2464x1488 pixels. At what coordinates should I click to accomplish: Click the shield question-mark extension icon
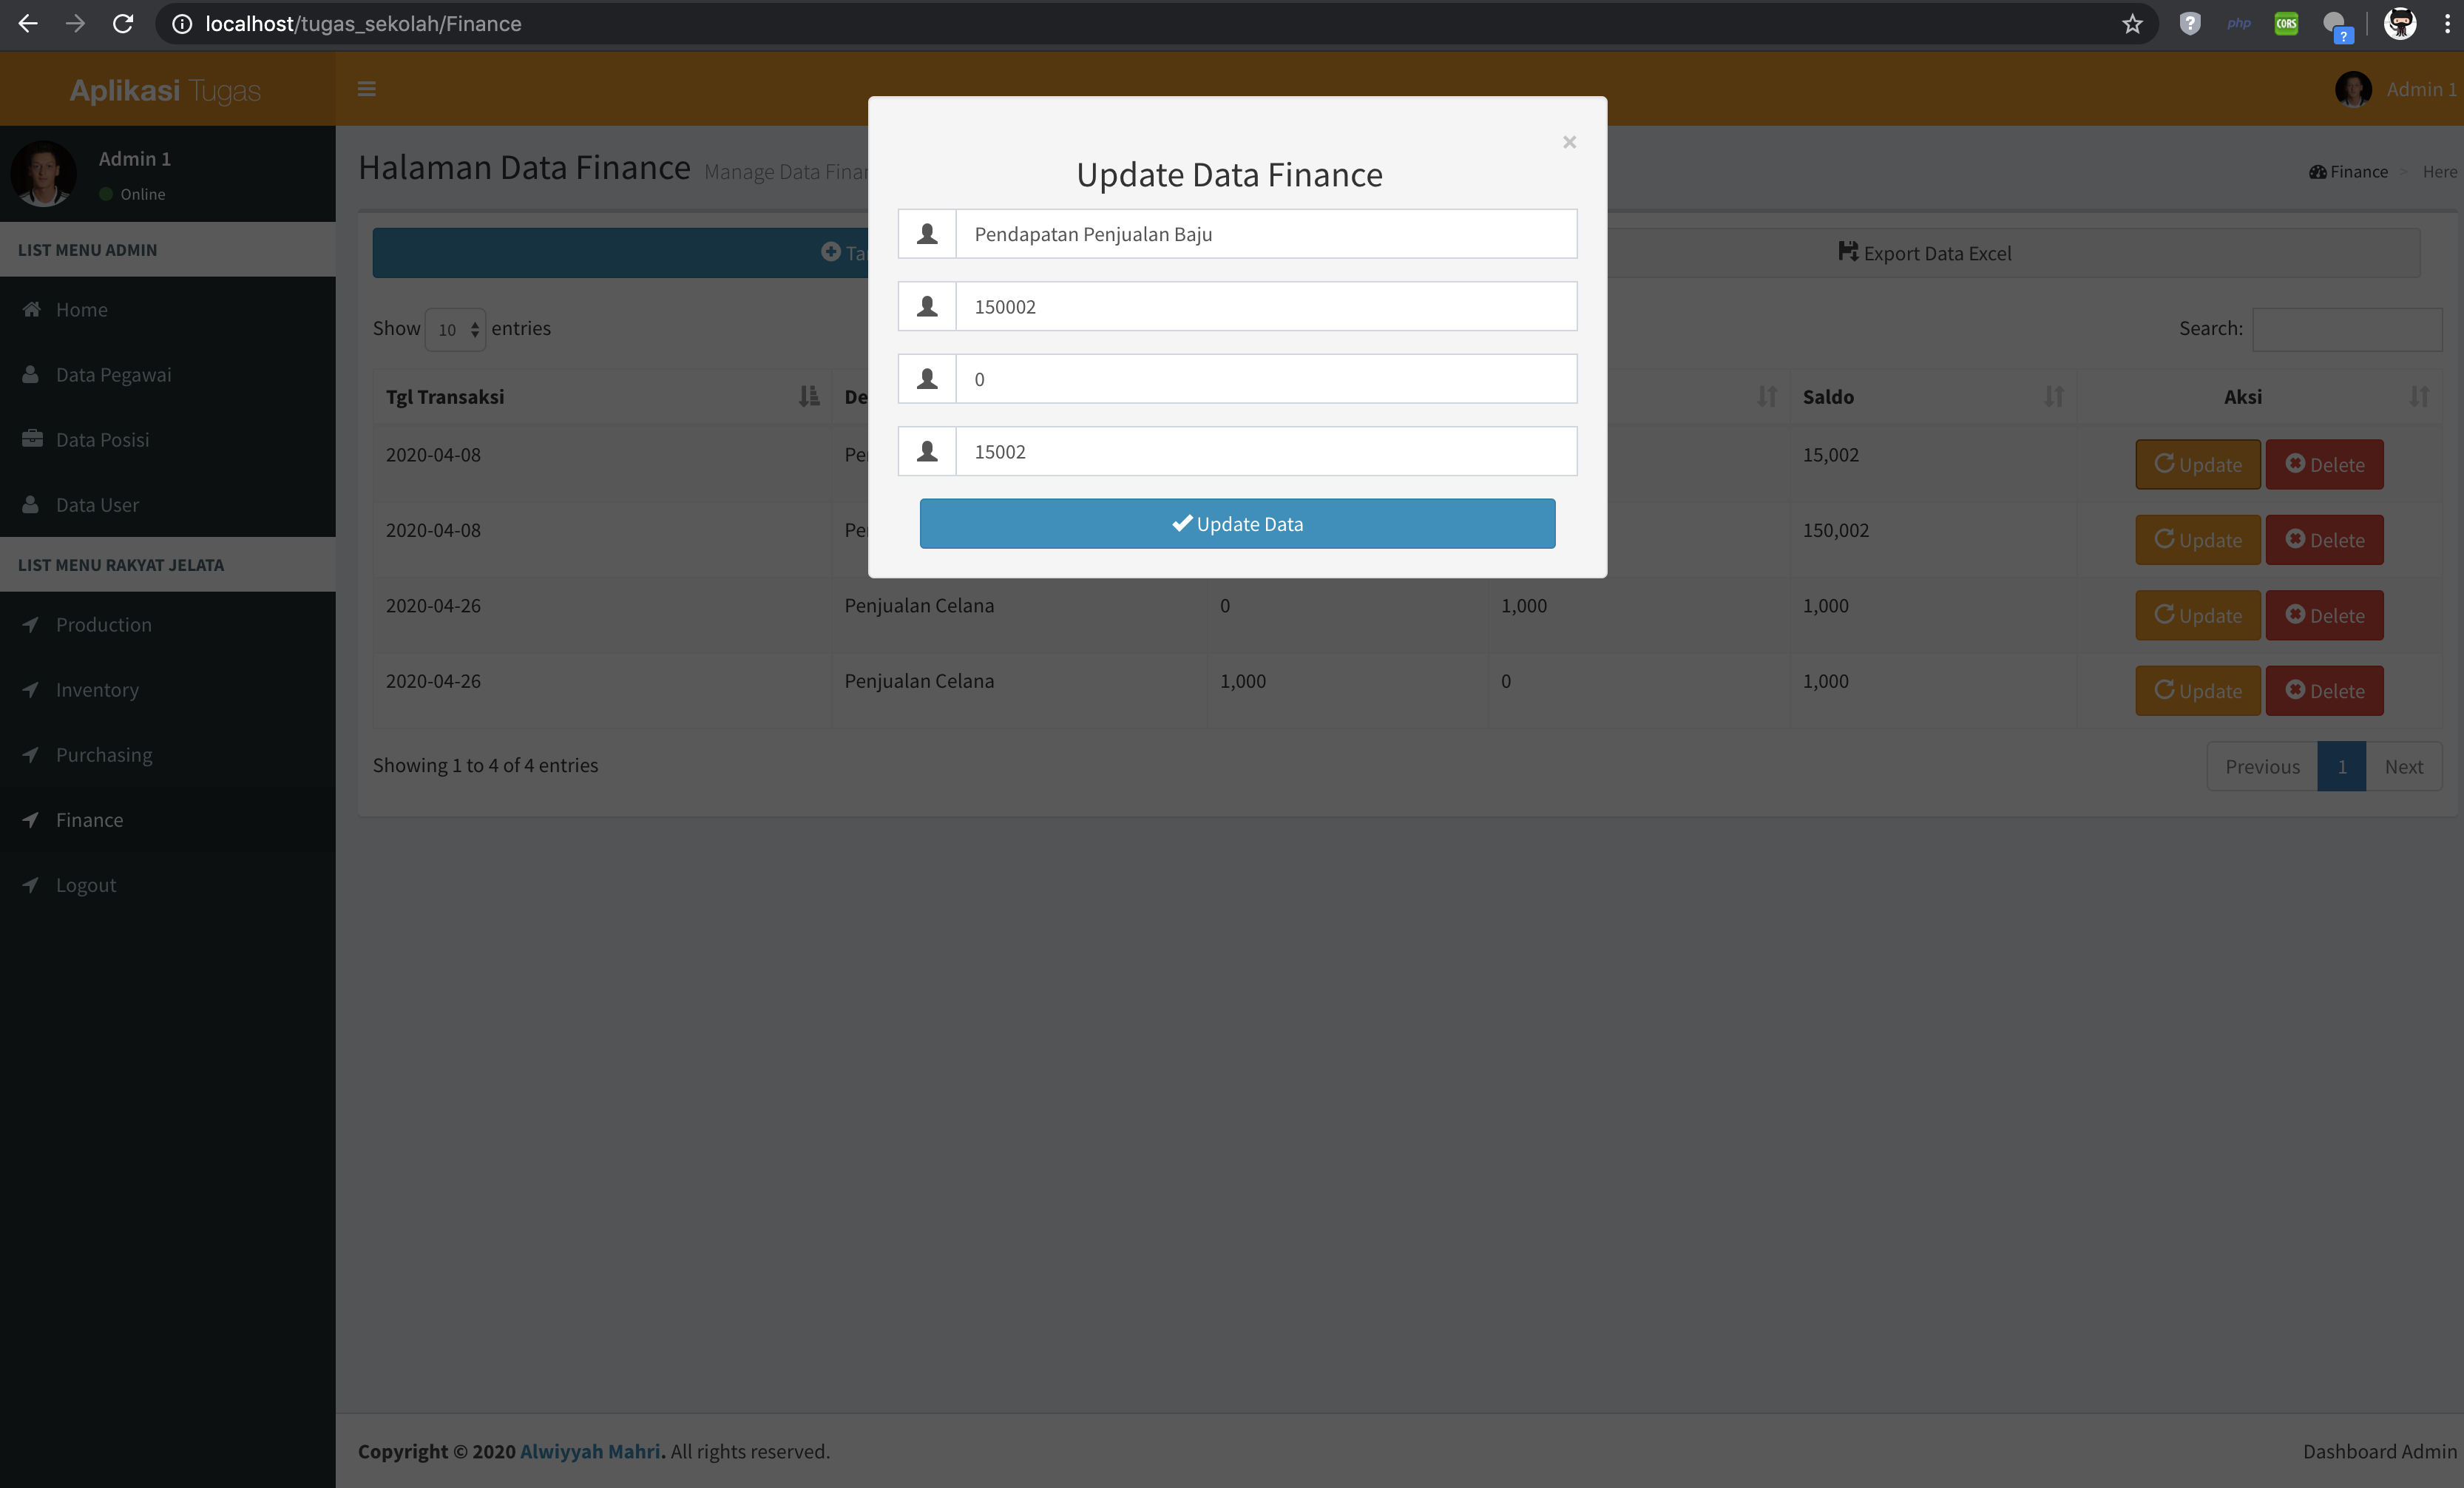tap(2190, 23)
